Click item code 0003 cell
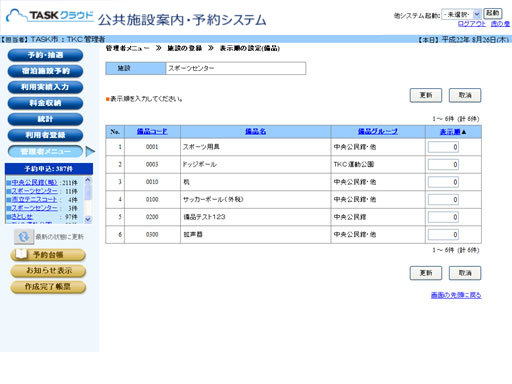Image resolution: width=512 pixels, height=384 pixels. tap(152, 164)
